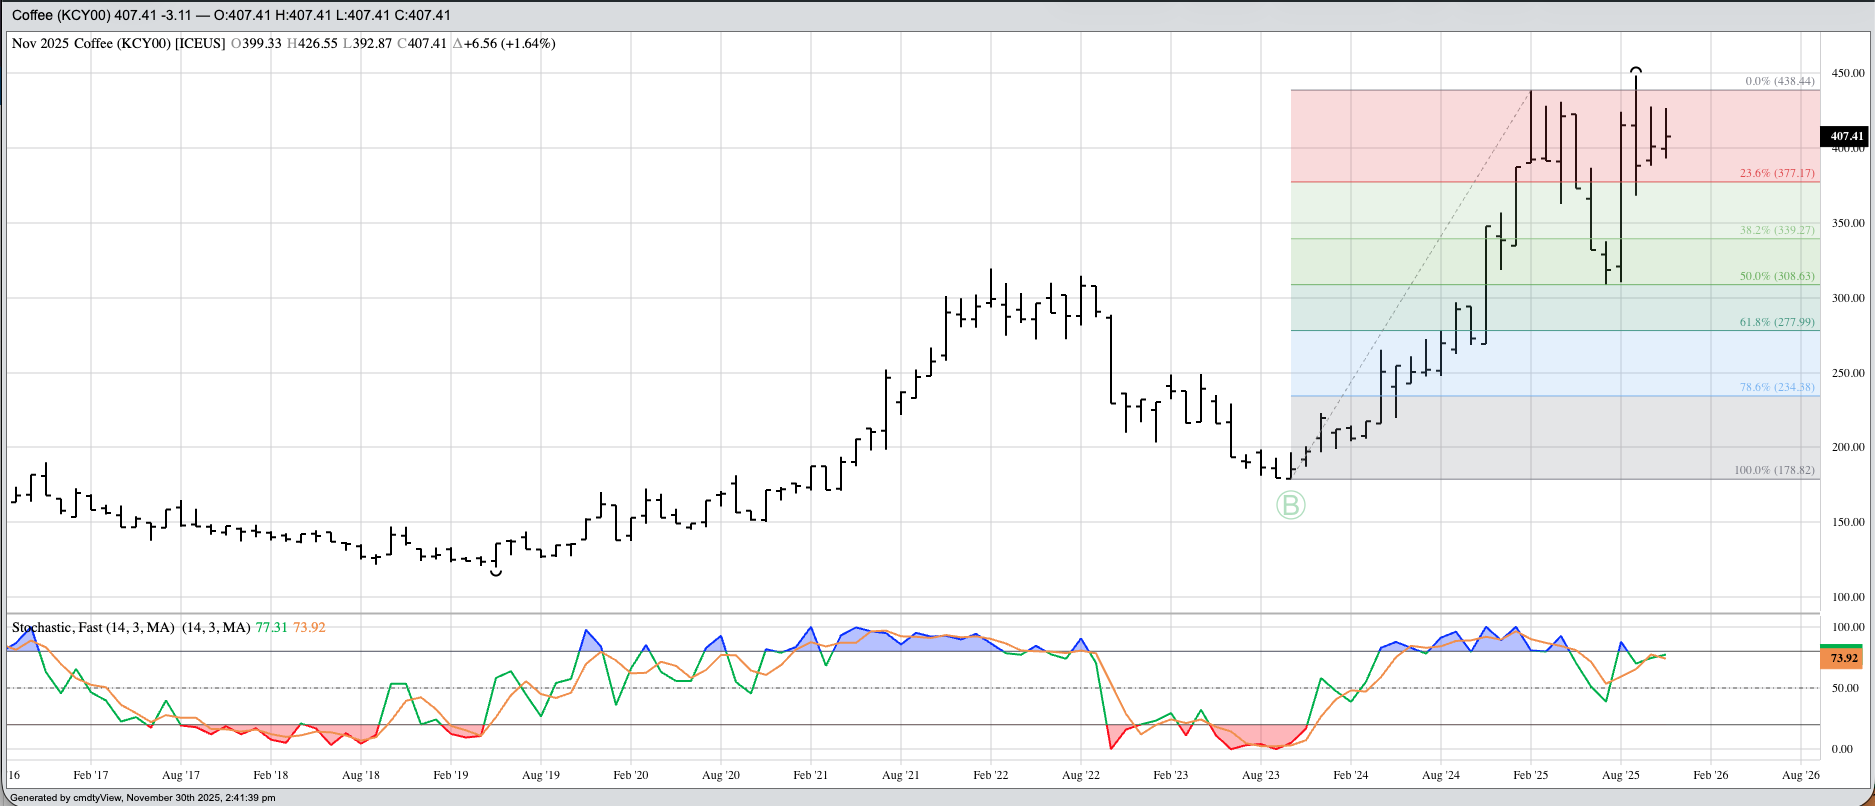Screen dimensions: 1875x806
Task: Select the high-price arc marker above 450
Action: pos(1636,70)
